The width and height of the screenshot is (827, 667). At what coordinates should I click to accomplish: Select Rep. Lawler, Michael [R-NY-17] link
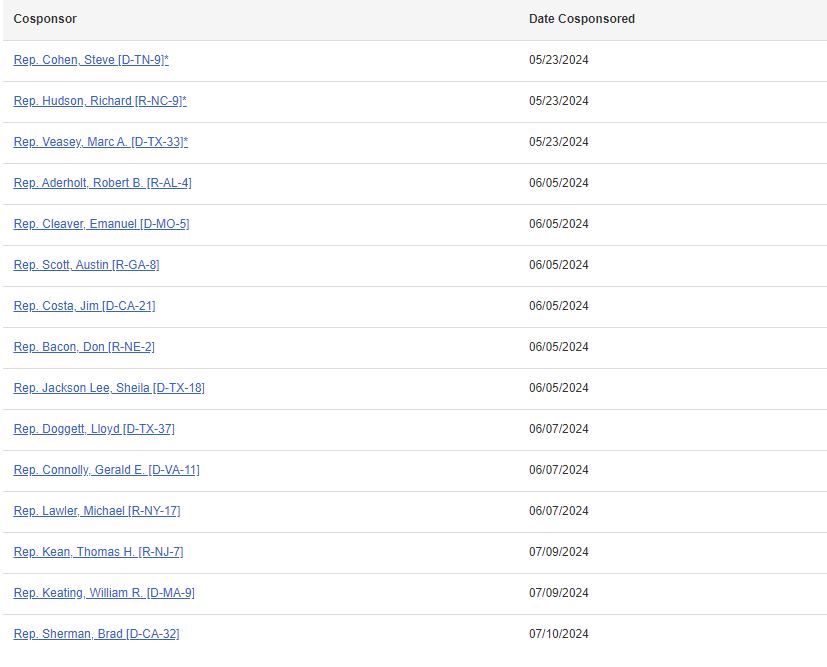coord(97,511)
